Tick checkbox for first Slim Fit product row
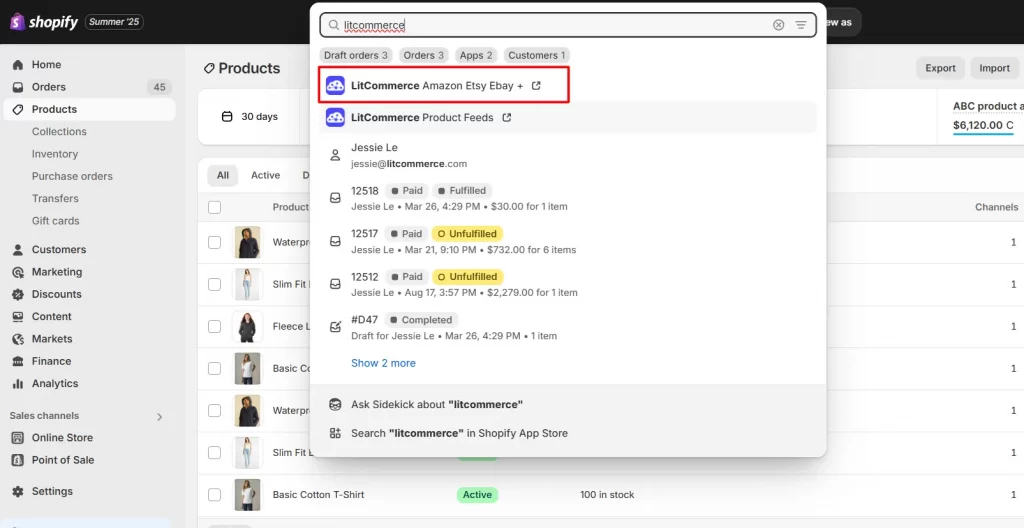1024x528 pixels. pyautogui.click(x=214, y=284)
